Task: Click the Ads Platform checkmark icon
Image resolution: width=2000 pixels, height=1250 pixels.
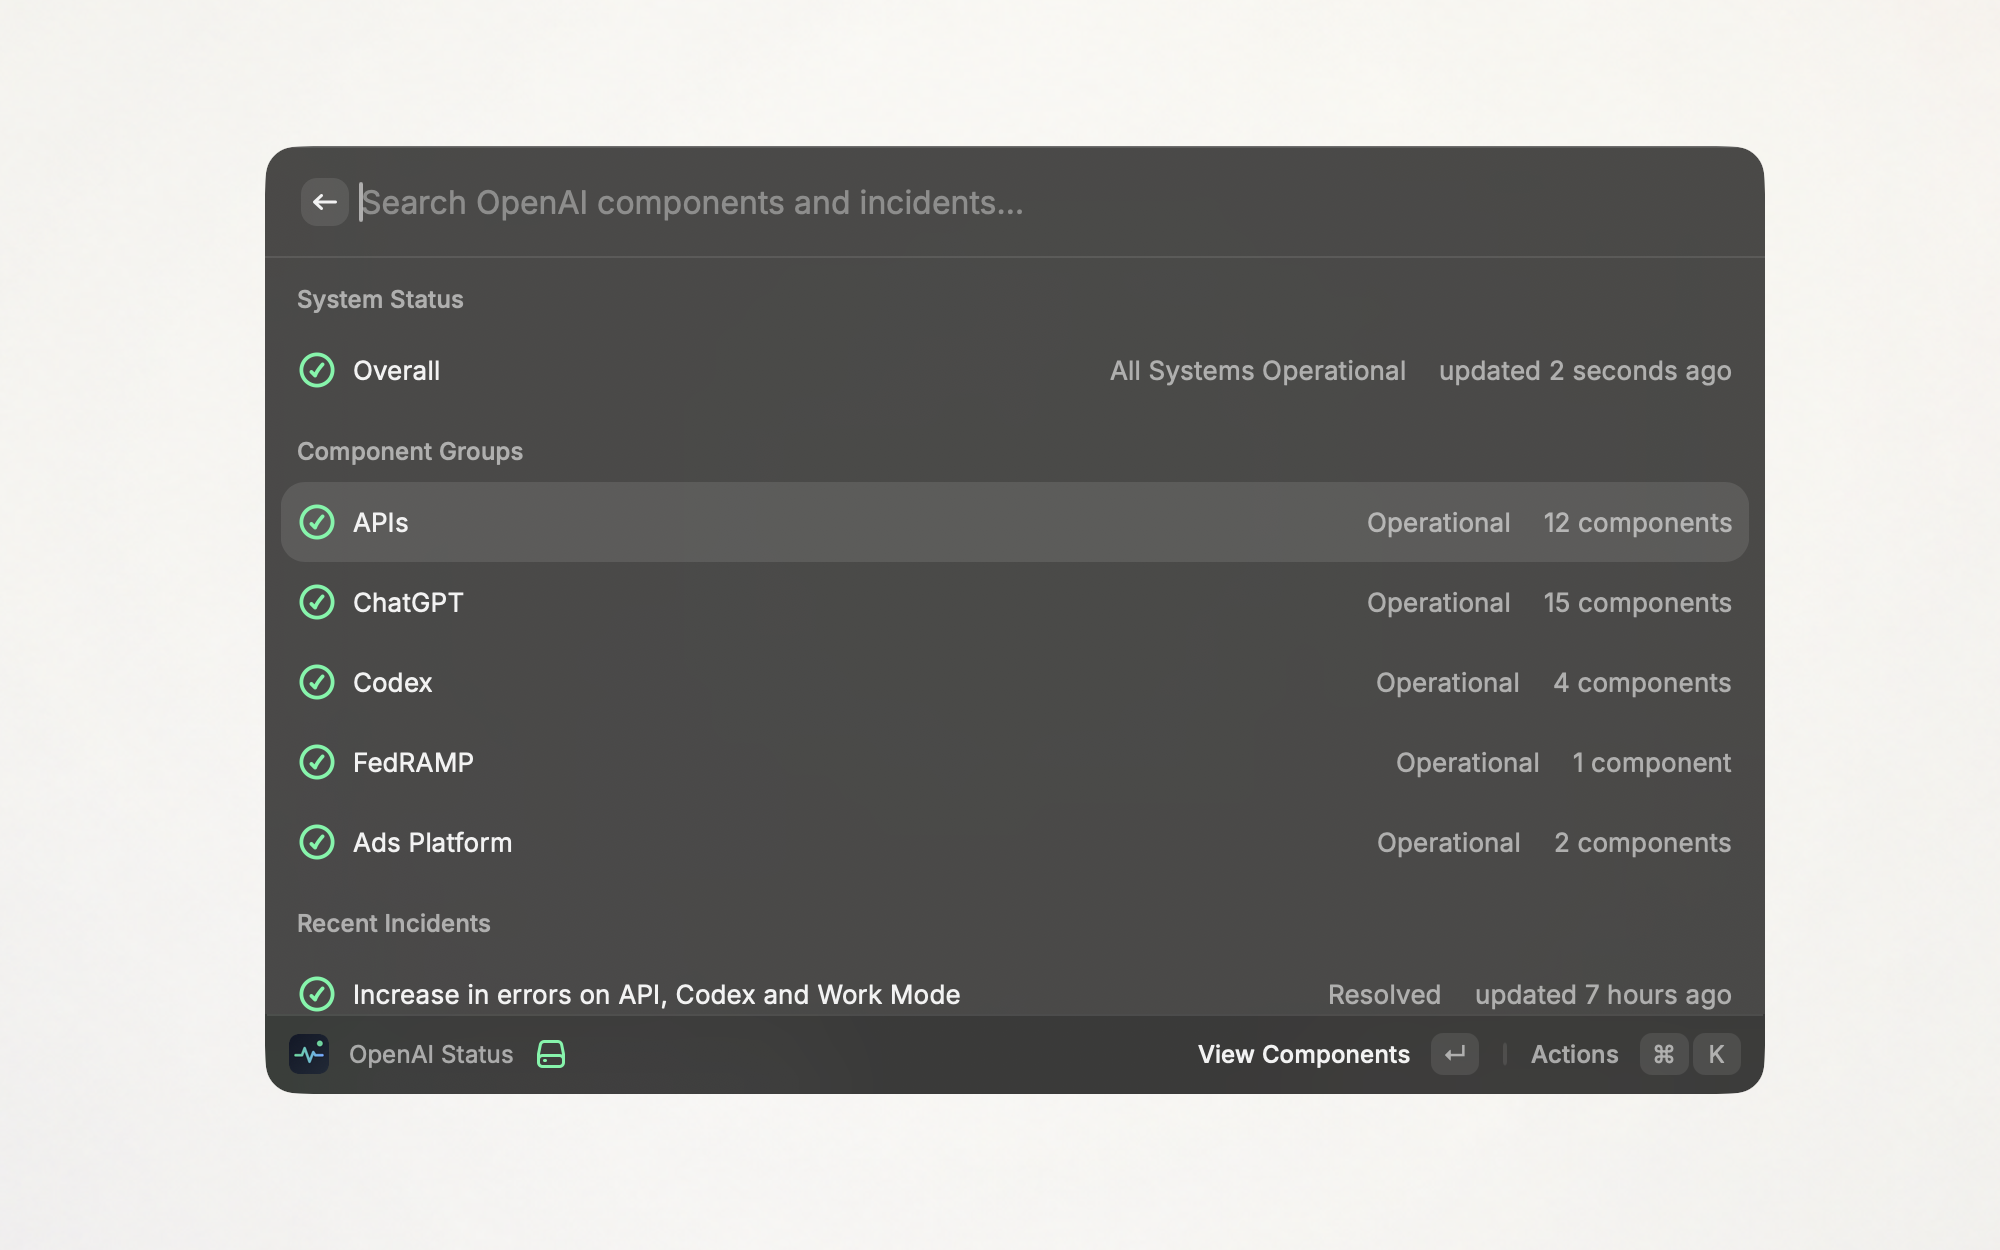Action: [317, 842]
